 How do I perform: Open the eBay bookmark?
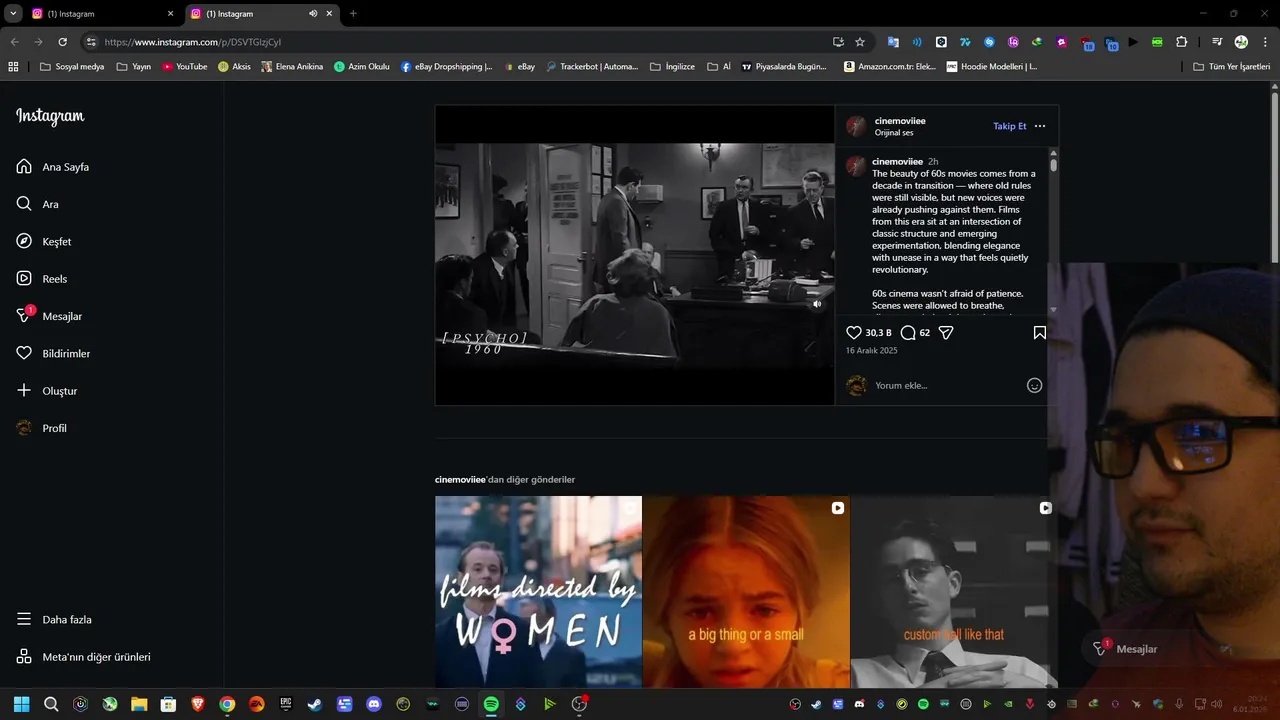(519, 67)
